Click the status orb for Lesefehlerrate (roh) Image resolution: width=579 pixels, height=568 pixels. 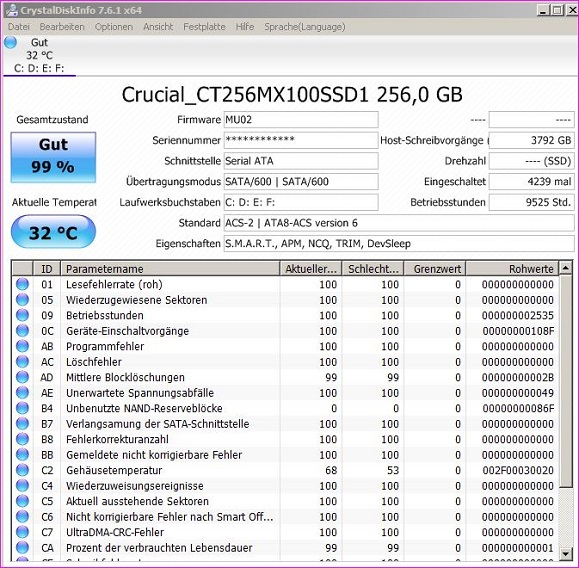pos(22,284)
